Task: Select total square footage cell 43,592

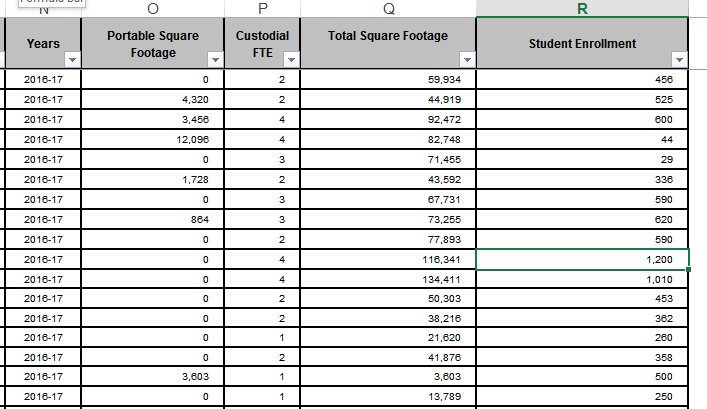Action: tap(388, 179)
